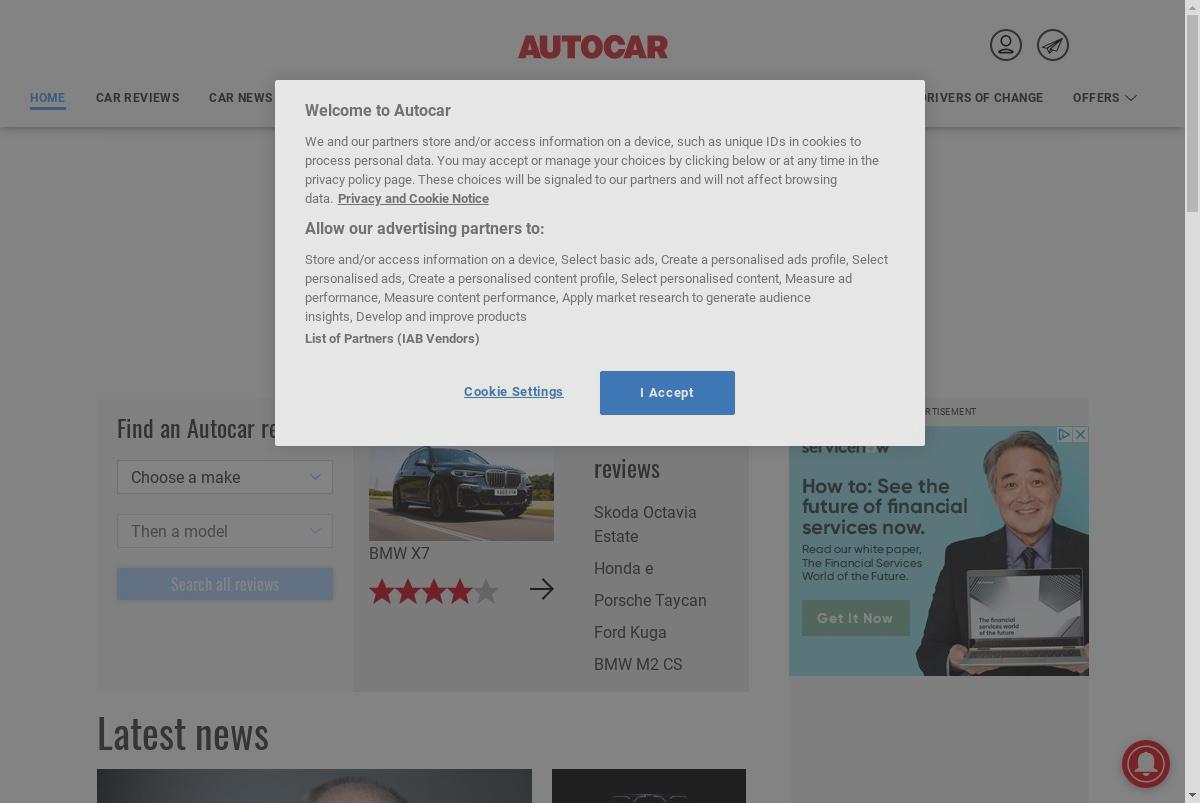Open the Honda e review
1200x803 pixels.
point(624,568)
